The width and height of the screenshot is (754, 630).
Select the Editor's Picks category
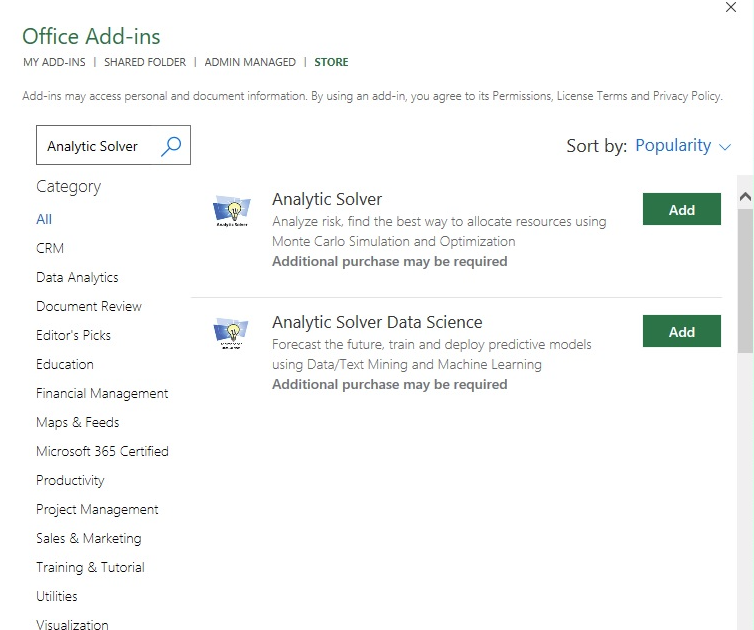coord(73,335)
